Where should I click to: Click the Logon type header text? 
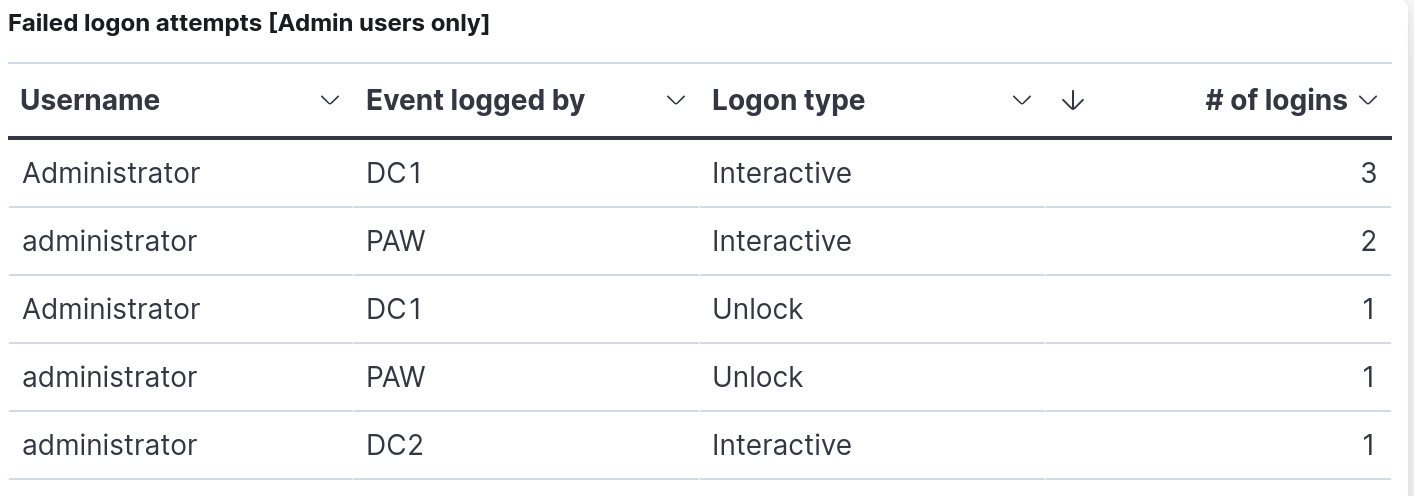pyautogui.click(x=788, y=100)
